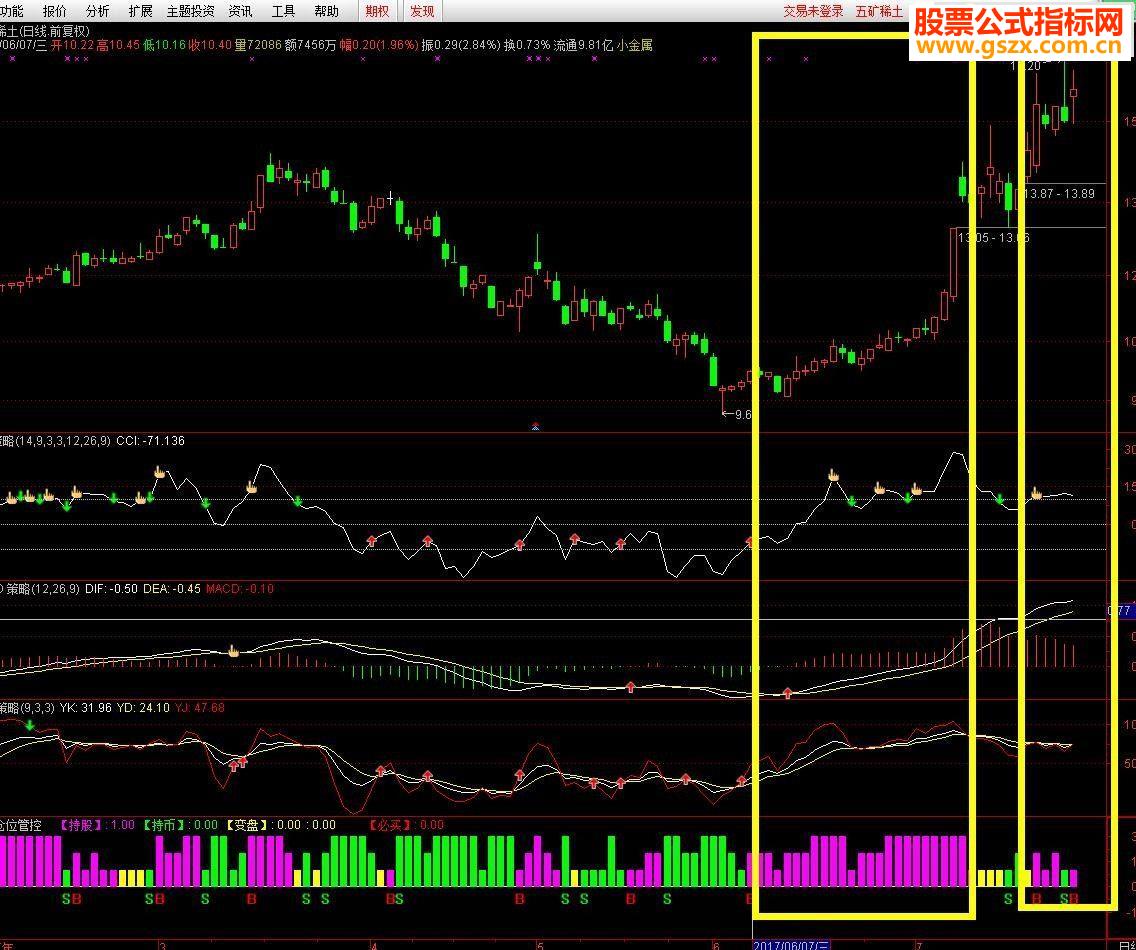Click the 【必买】 legend label
1136x950 pixels.
tap(391, 825)
